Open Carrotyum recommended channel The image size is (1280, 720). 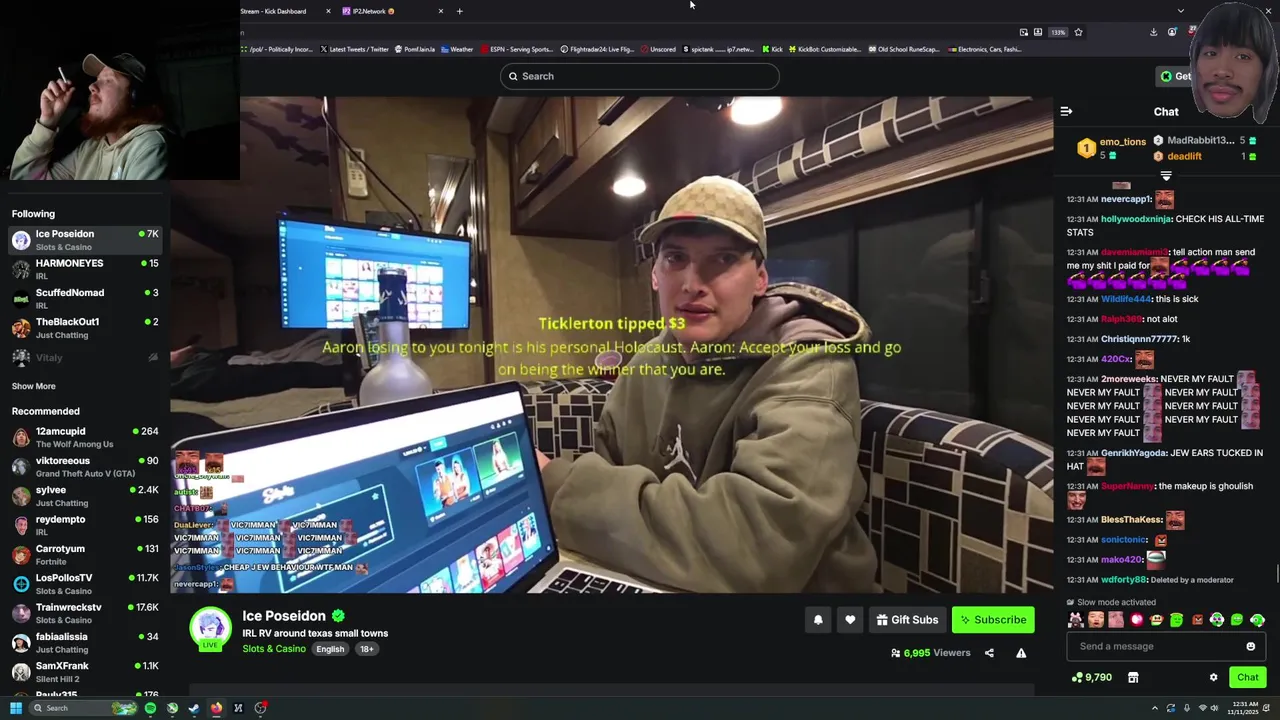pos(85,554)
